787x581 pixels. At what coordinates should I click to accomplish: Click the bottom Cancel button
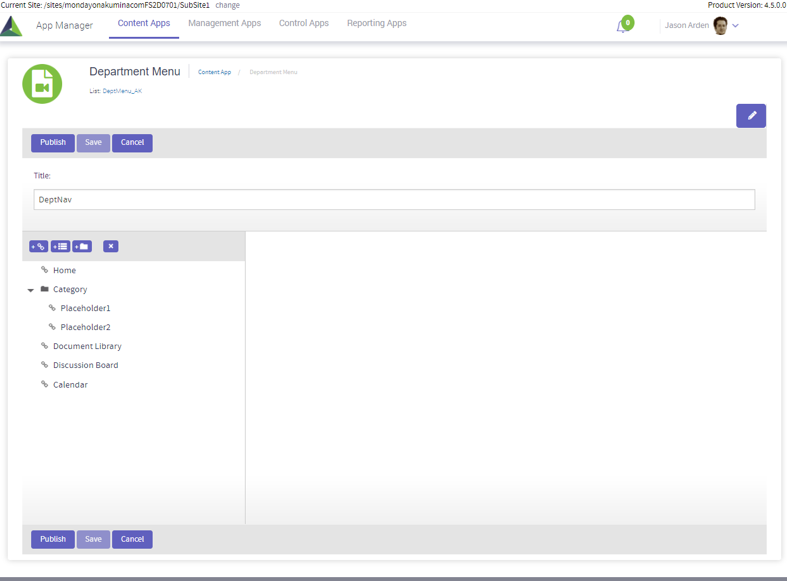132,539
